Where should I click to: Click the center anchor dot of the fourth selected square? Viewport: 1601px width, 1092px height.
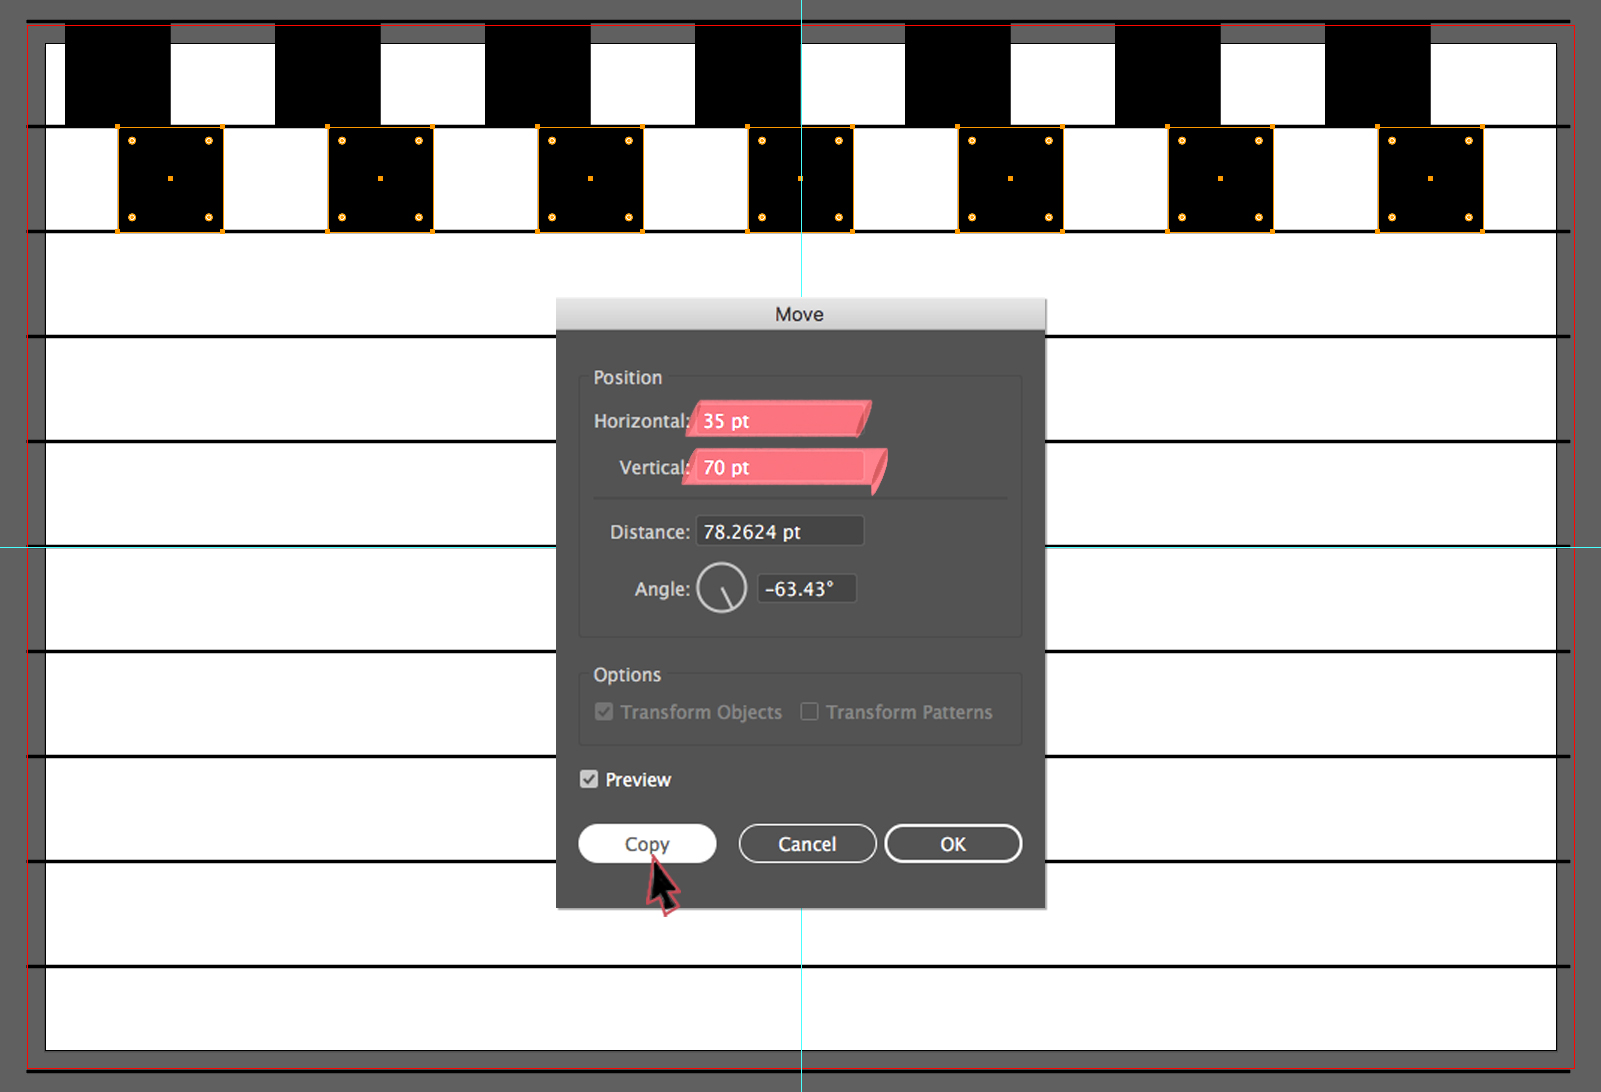[800, 179]
